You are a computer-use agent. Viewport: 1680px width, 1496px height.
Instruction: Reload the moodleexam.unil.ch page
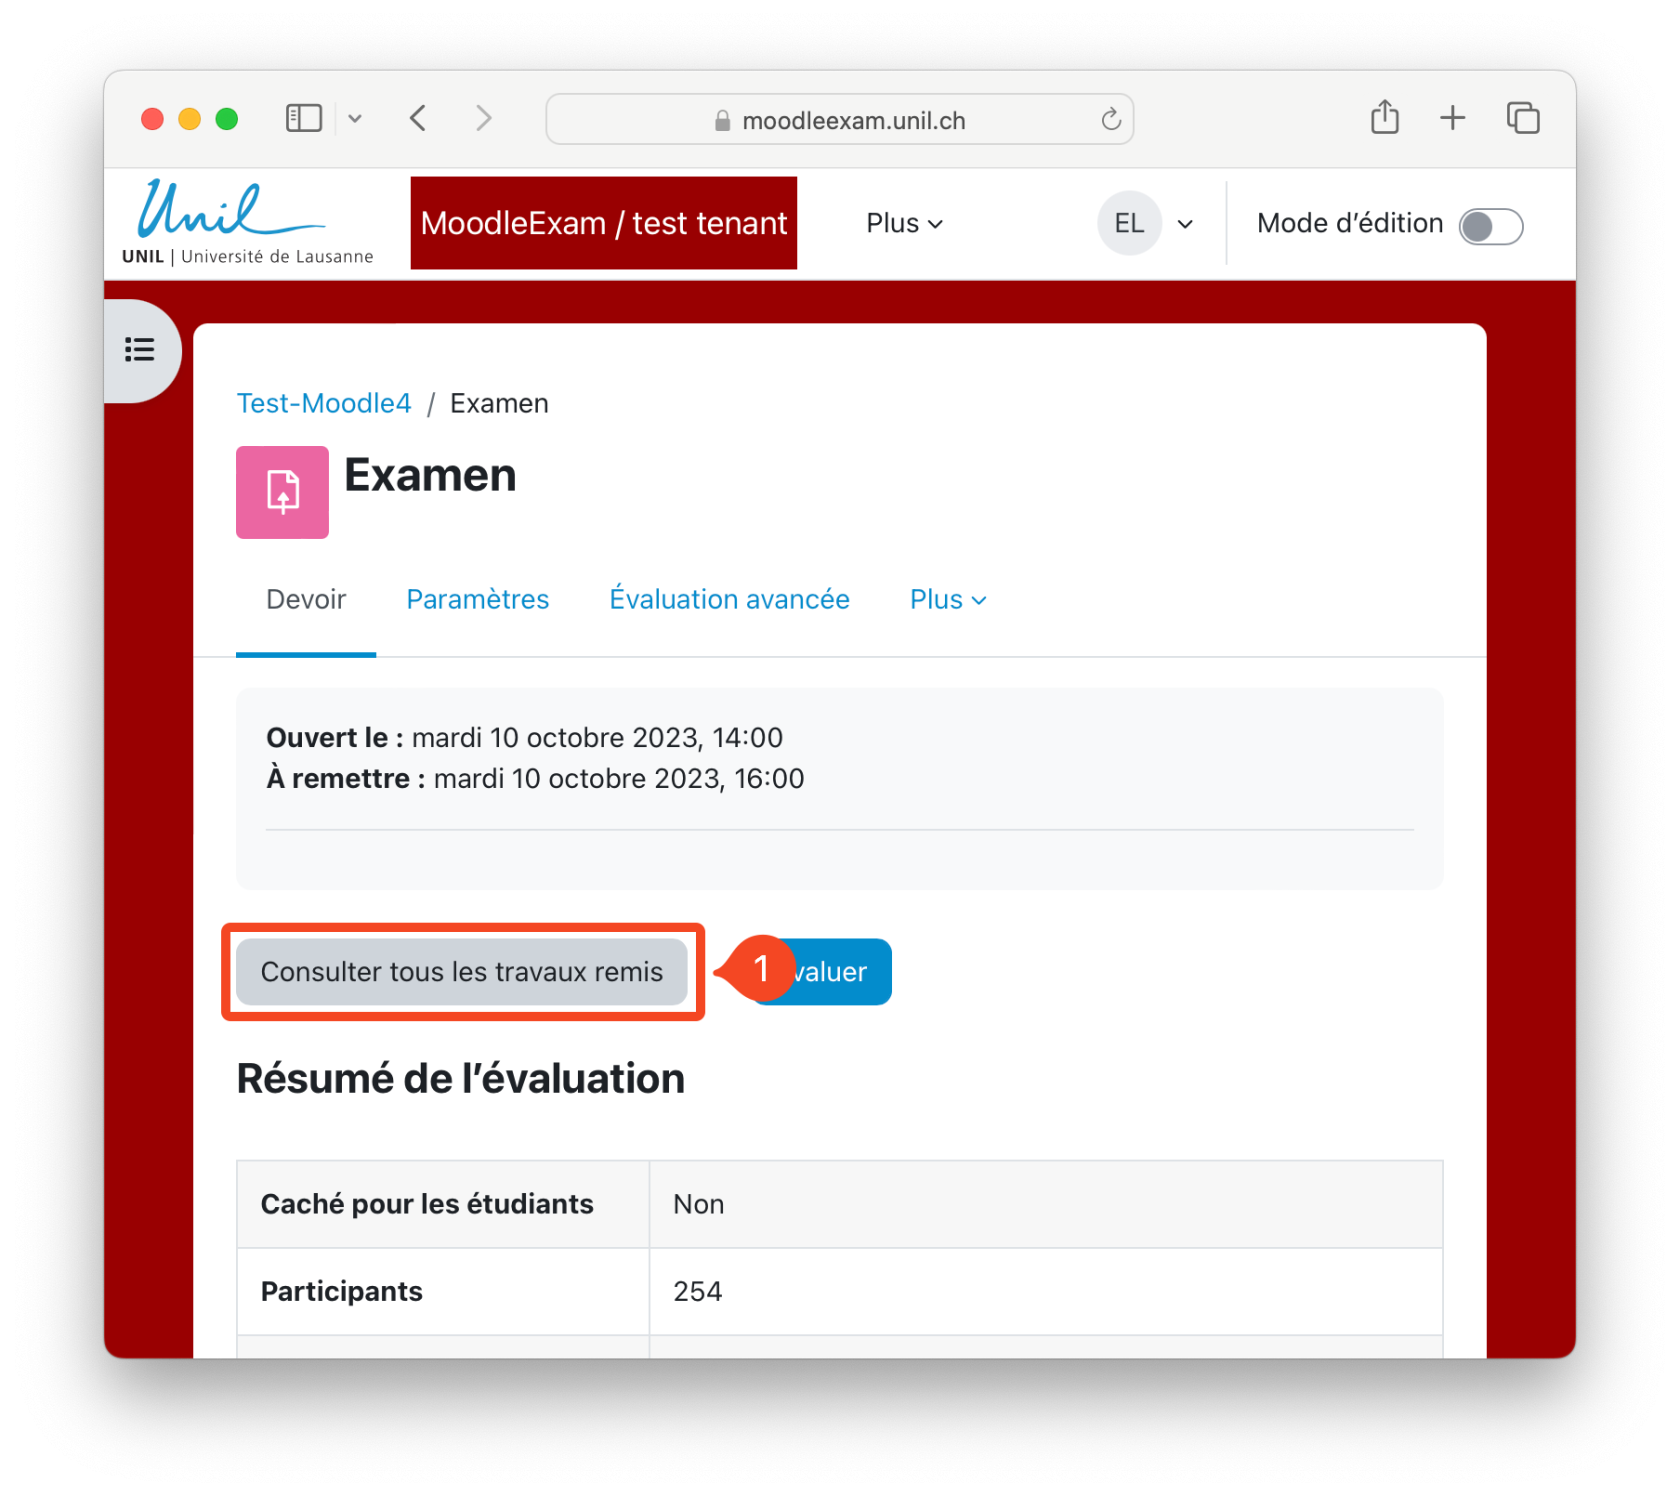coord(1111,120)
